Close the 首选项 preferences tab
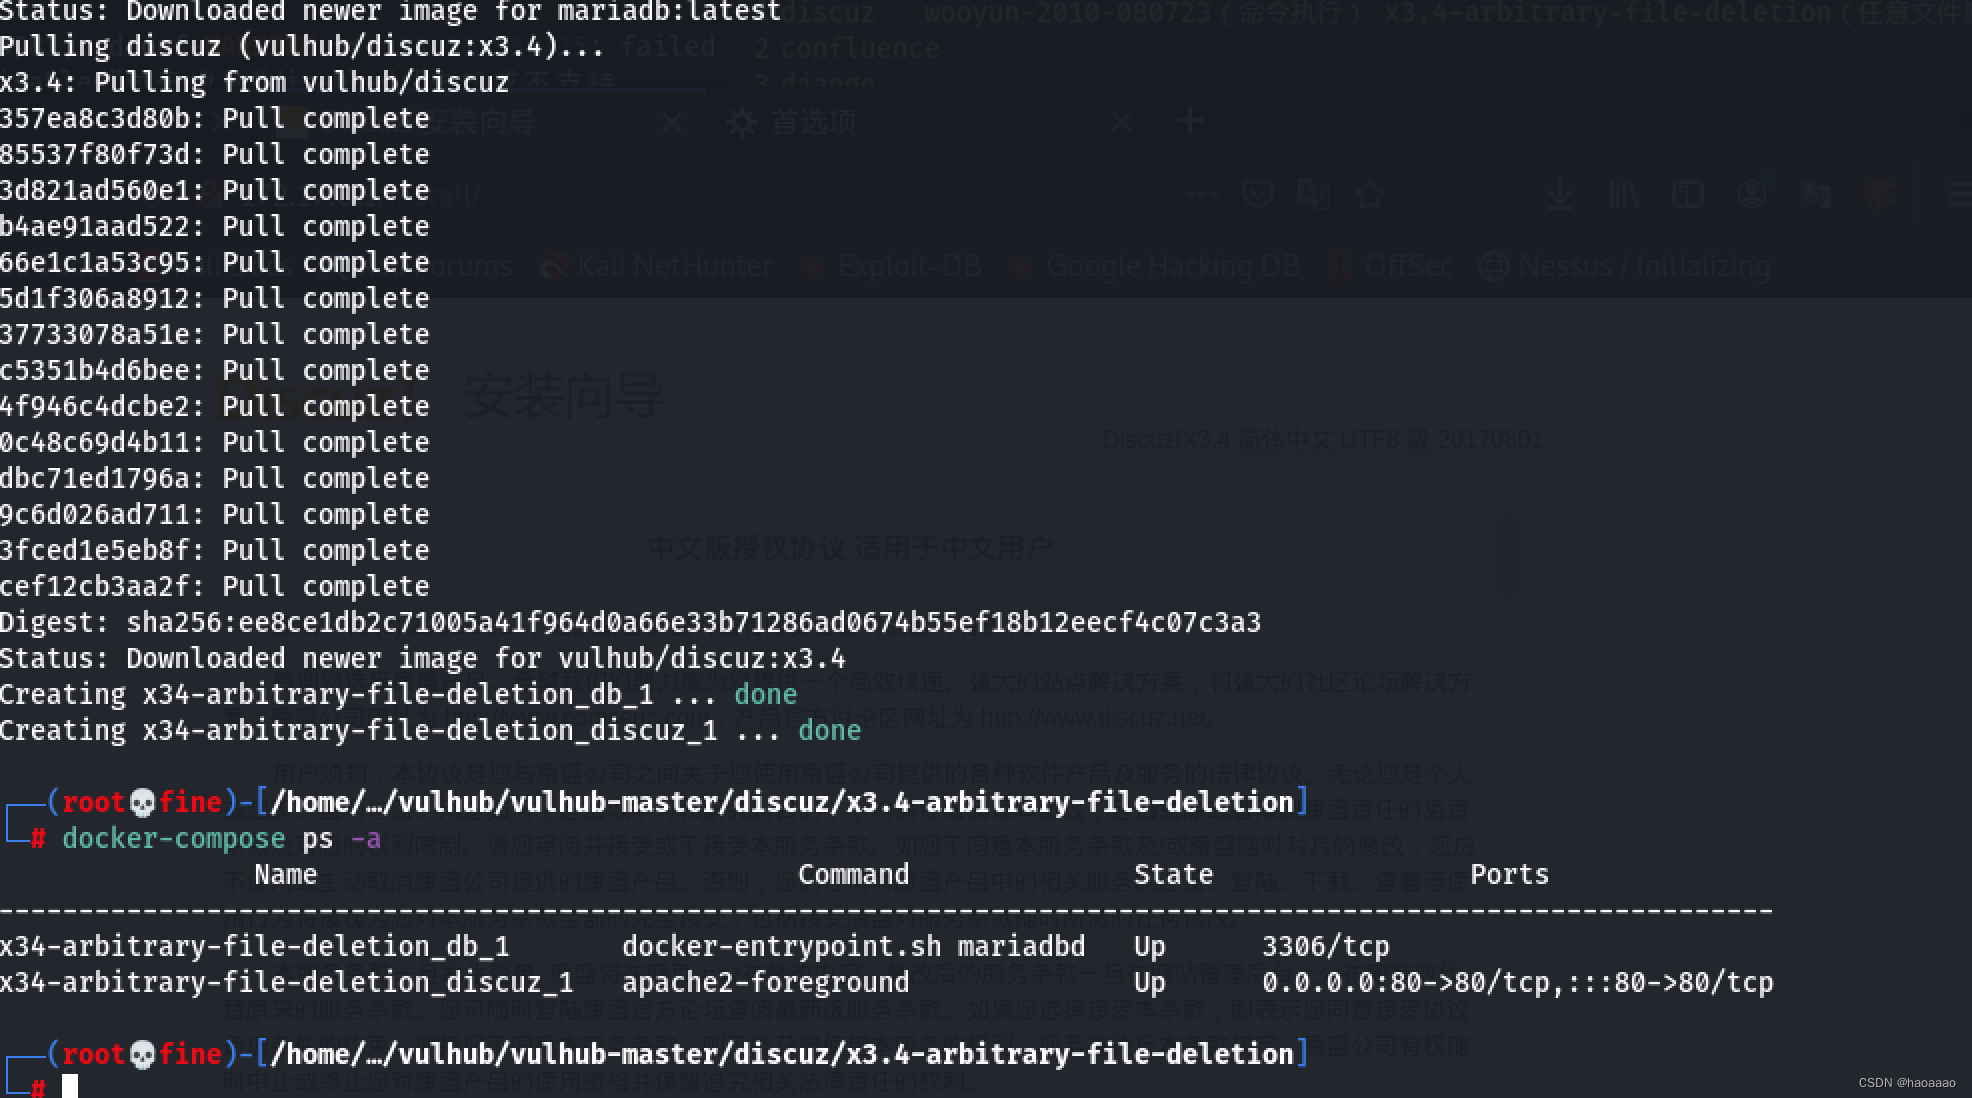 1122,122
